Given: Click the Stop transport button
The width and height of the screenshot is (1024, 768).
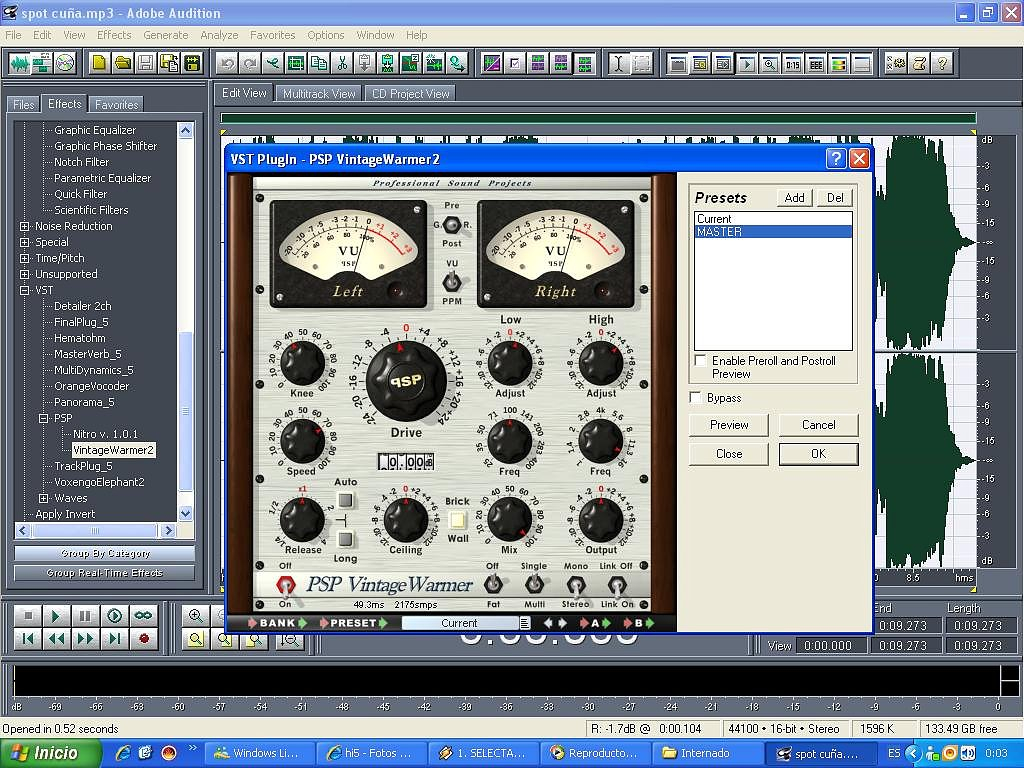Looking at the screenshot, I should (x=28, y=616).
